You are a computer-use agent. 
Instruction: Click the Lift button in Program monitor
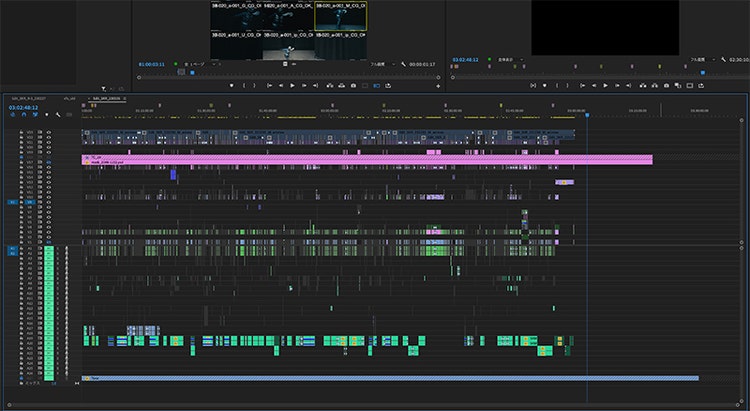pyautogui.click(x=642, y=86)
